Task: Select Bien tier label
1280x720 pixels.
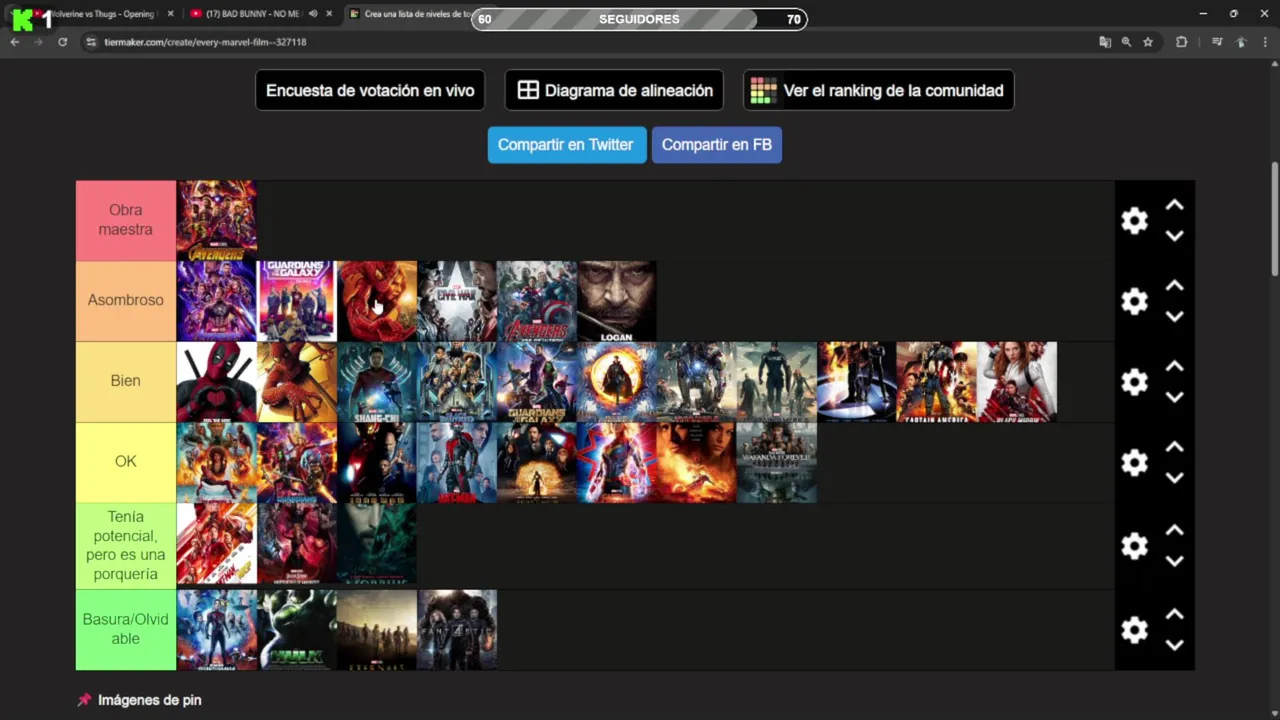Action: click(126, 381)
